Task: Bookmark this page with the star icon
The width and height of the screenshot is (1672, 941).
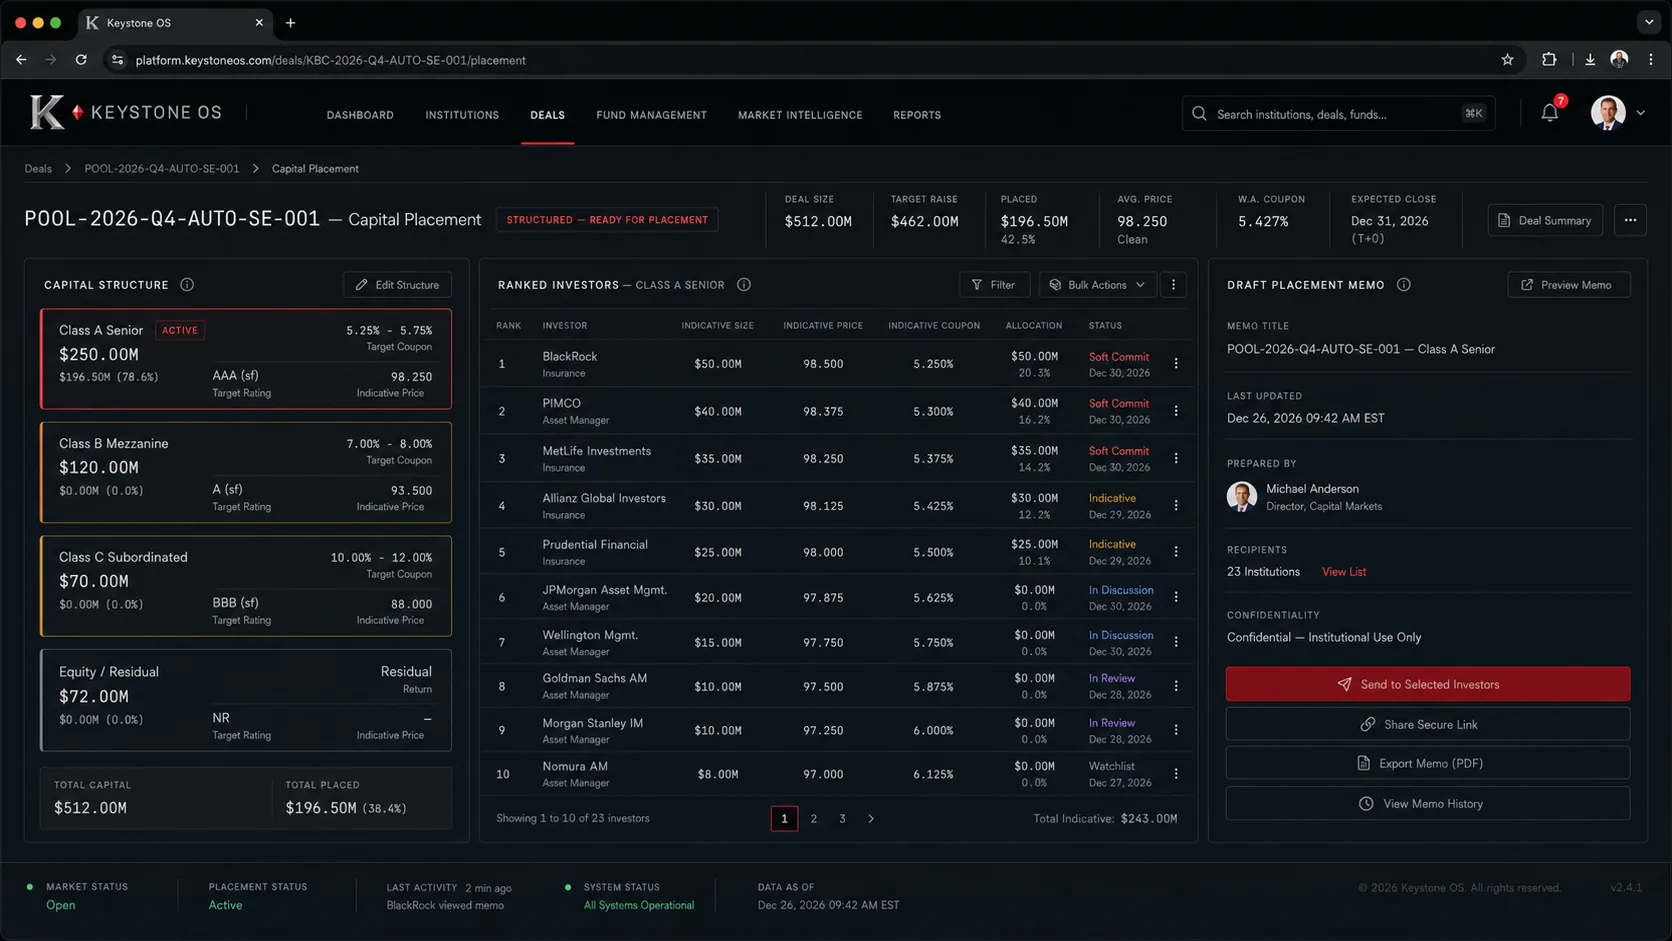Action: coord(1507,60)
